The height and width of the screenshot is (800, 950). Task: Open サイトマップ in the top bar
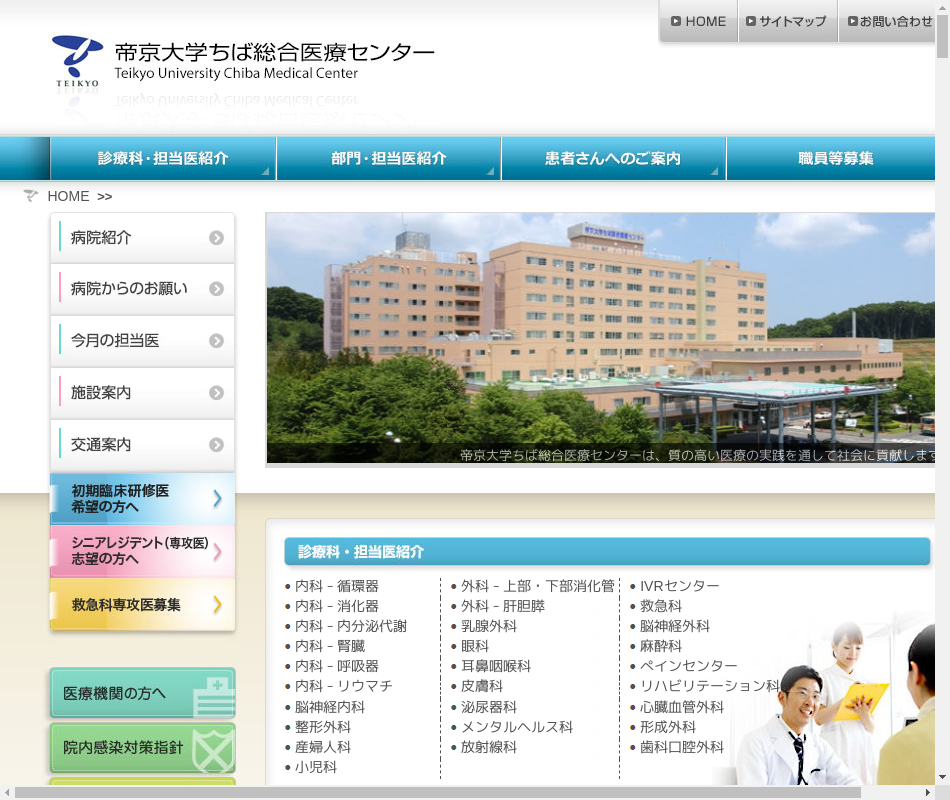pyautogui.click(x=787, y=22)
